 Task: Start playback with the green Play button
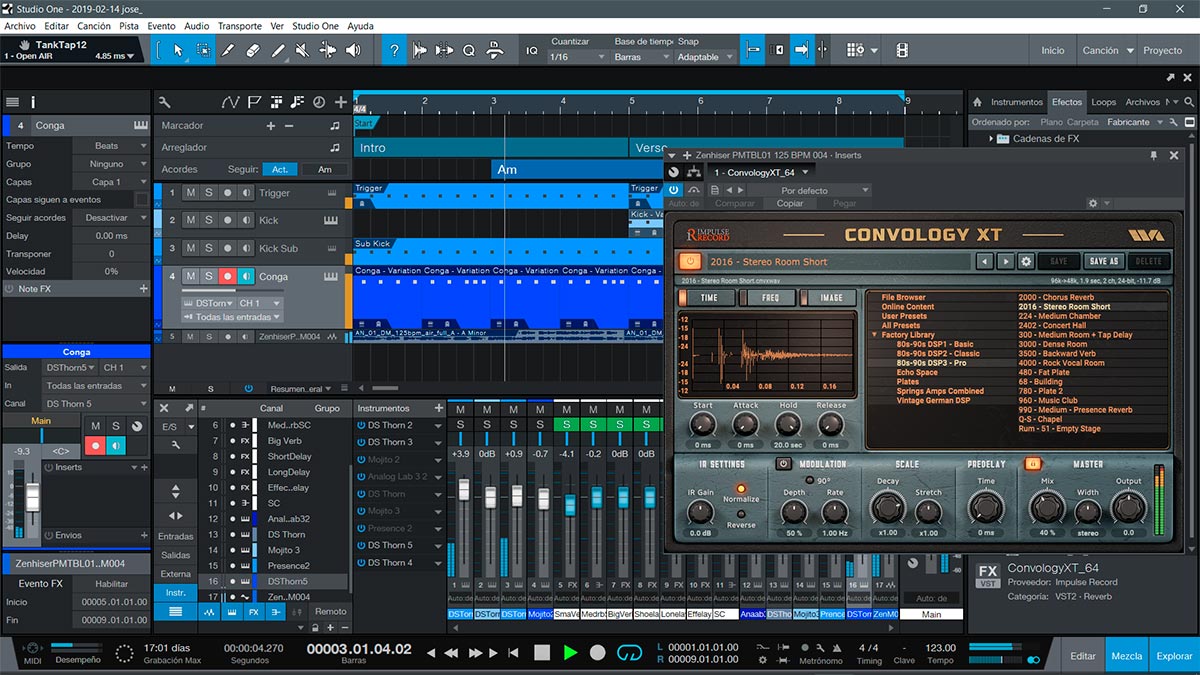click(x=570, y=652)
